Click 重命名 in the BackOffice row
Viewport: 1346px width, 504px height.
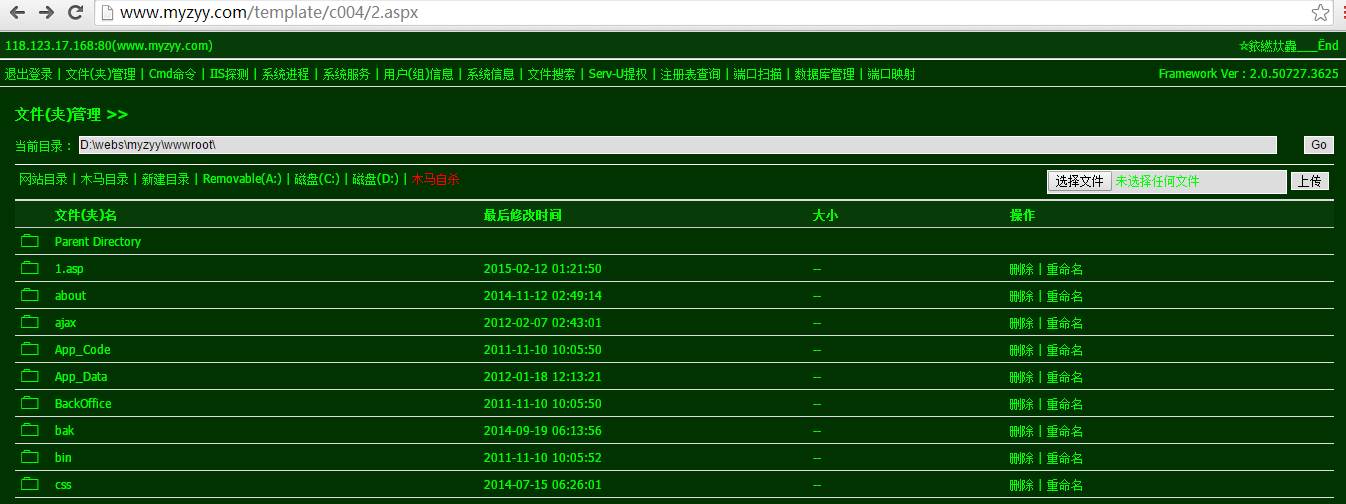click(x=1065, y=404)
